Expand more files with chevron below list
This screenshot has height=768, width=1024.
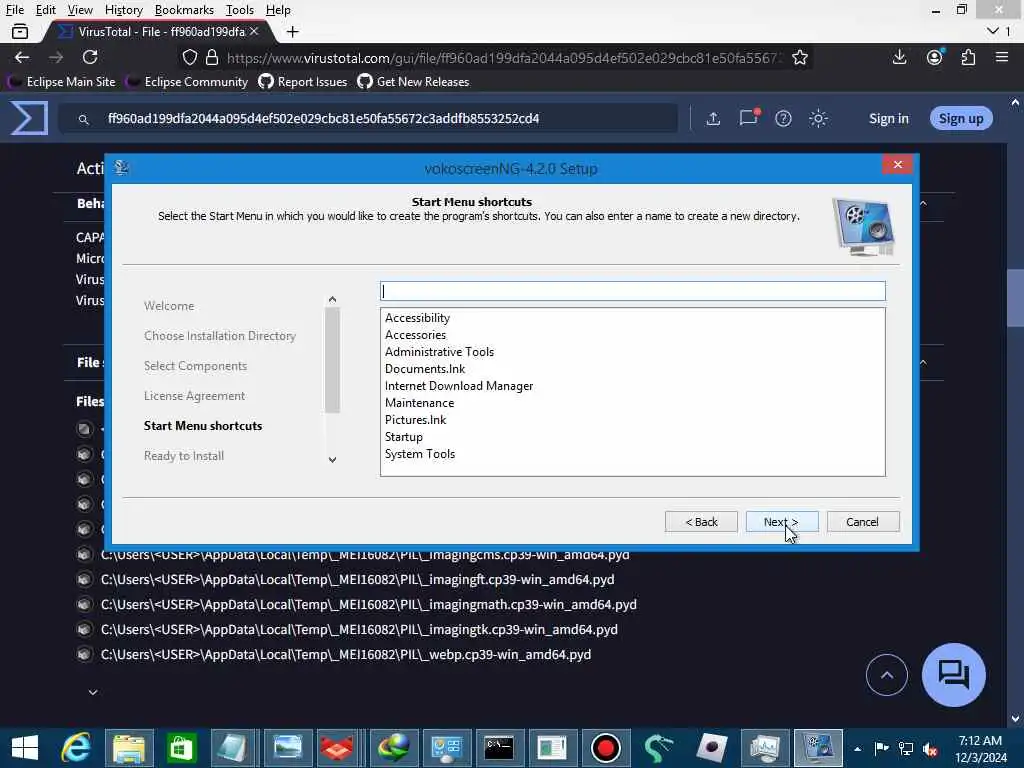93,692
